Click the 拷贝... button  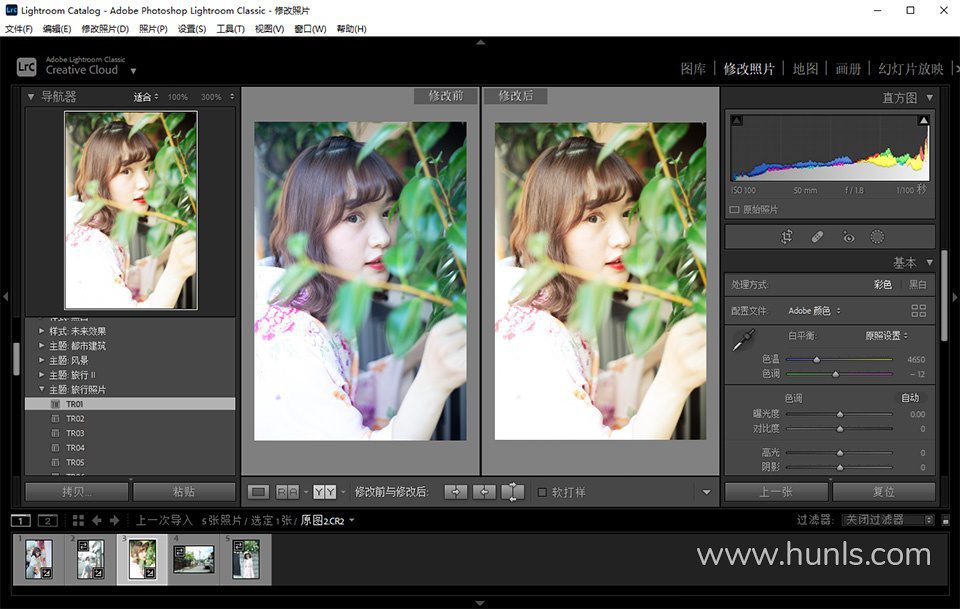(77, 492)
